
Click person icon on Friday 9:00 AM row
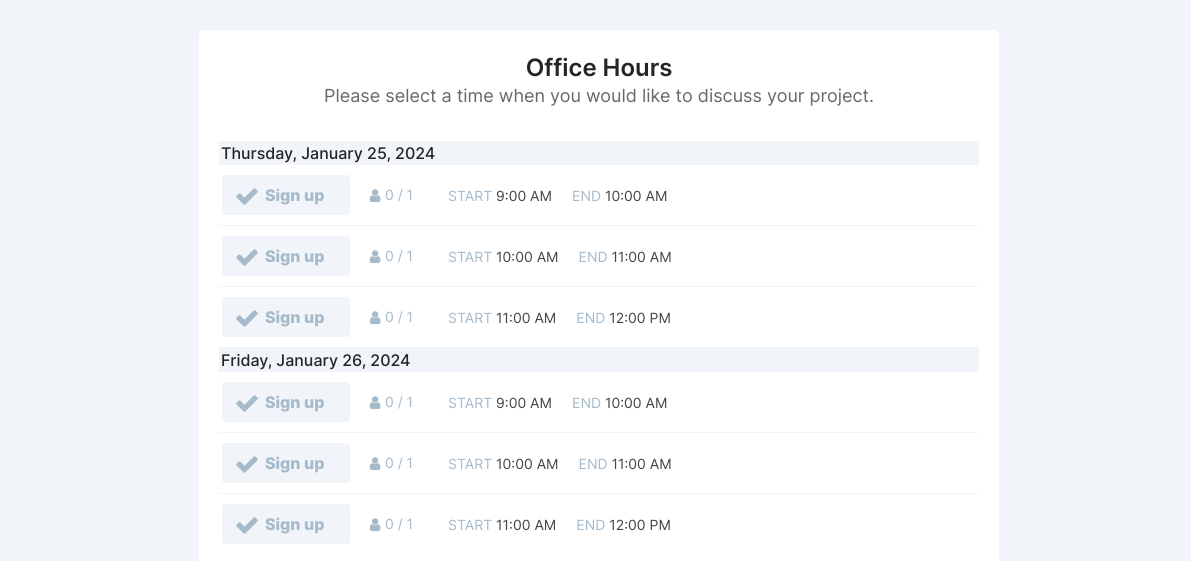click(374, 402)
